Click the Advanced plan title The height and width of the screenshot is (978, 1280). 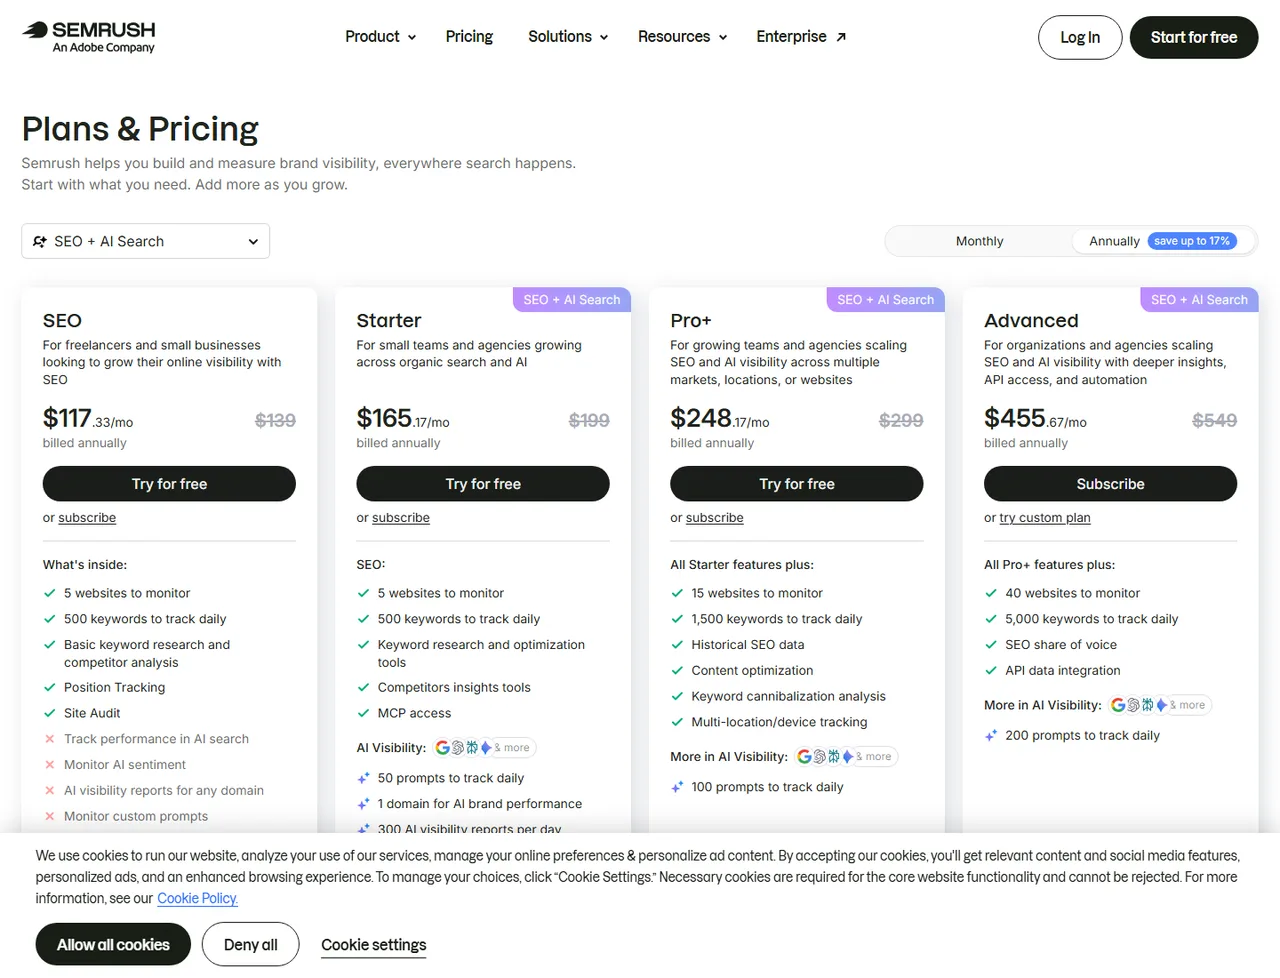(1031, 321)
